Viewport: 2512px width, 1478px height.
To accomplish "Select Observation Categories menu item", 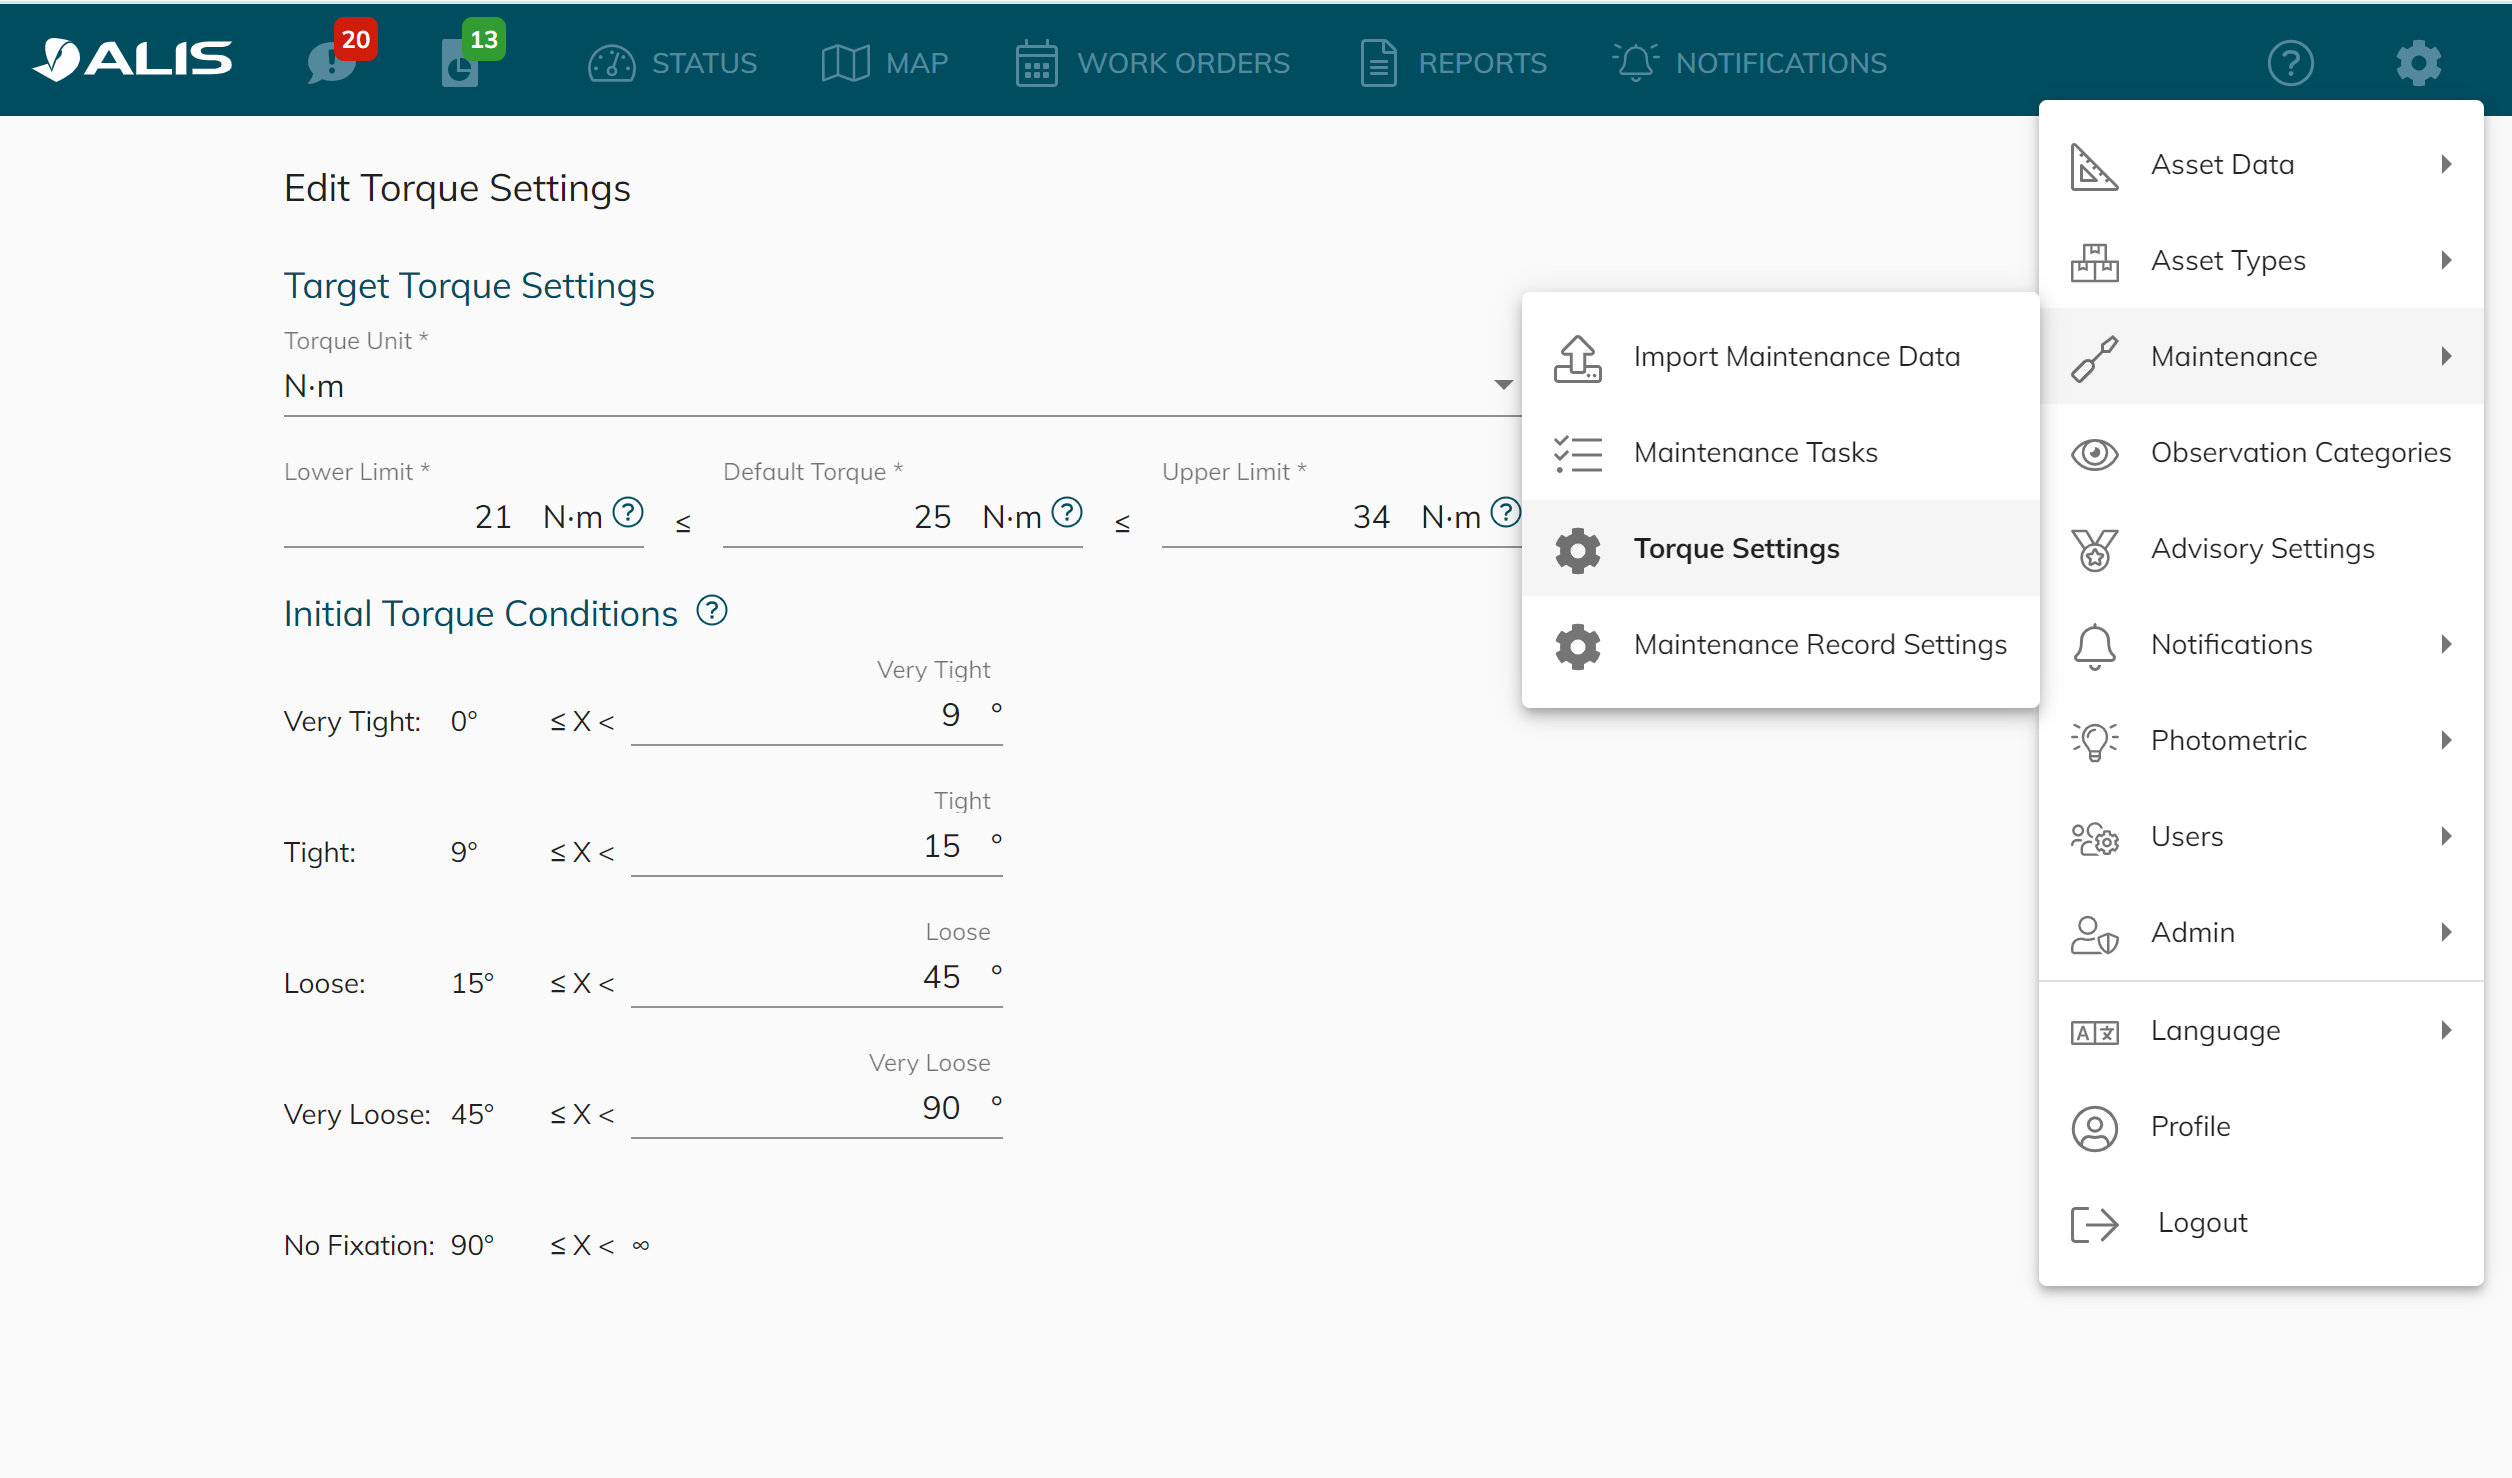I will [2299, 453].
